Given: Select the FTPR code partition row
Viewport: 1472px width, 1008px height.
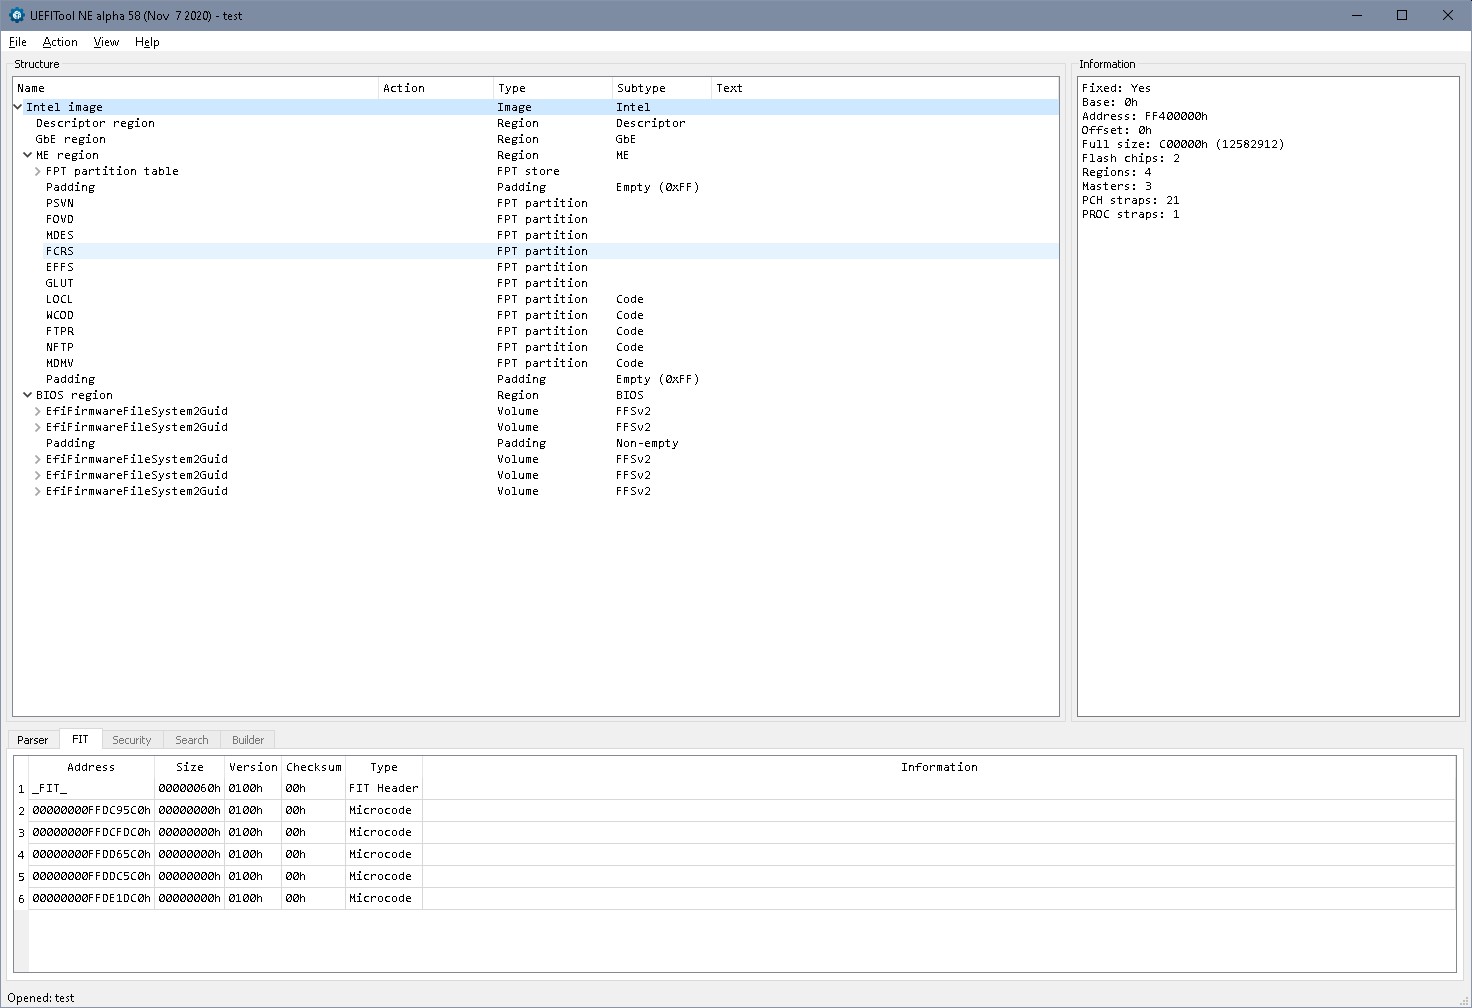Looking at the screenshot, I should [x=536, y=331].
